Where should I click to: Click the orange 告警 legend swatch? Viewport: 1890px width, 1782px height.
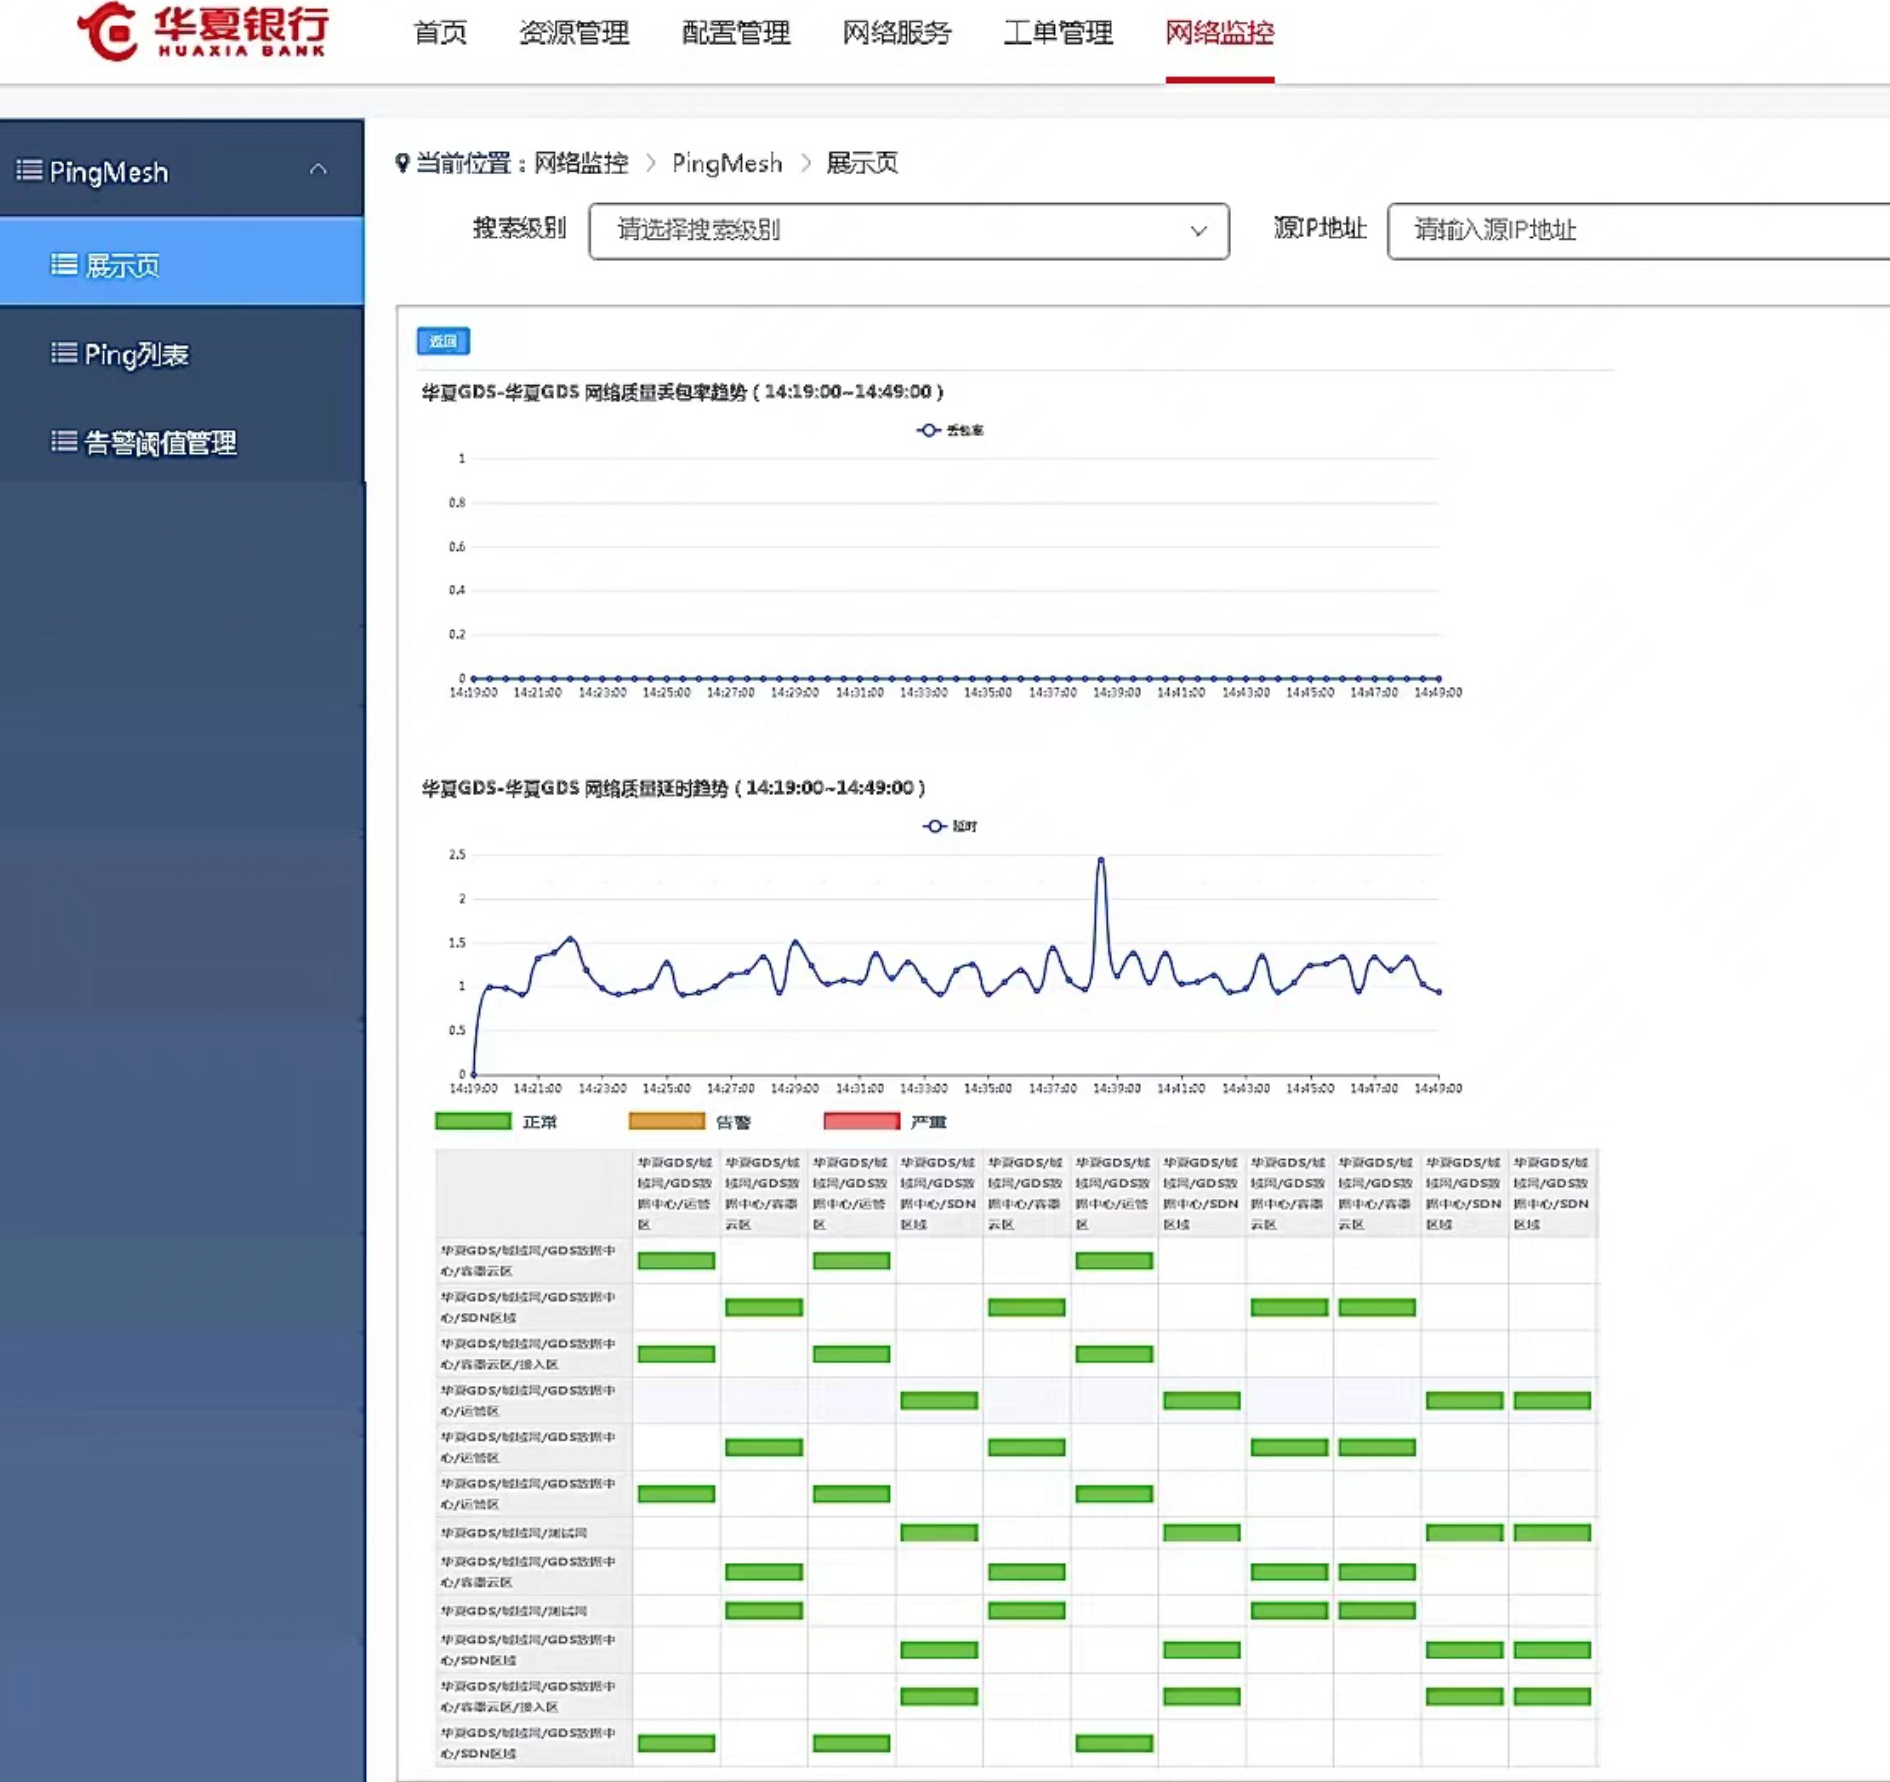[x=666, y=1121]
